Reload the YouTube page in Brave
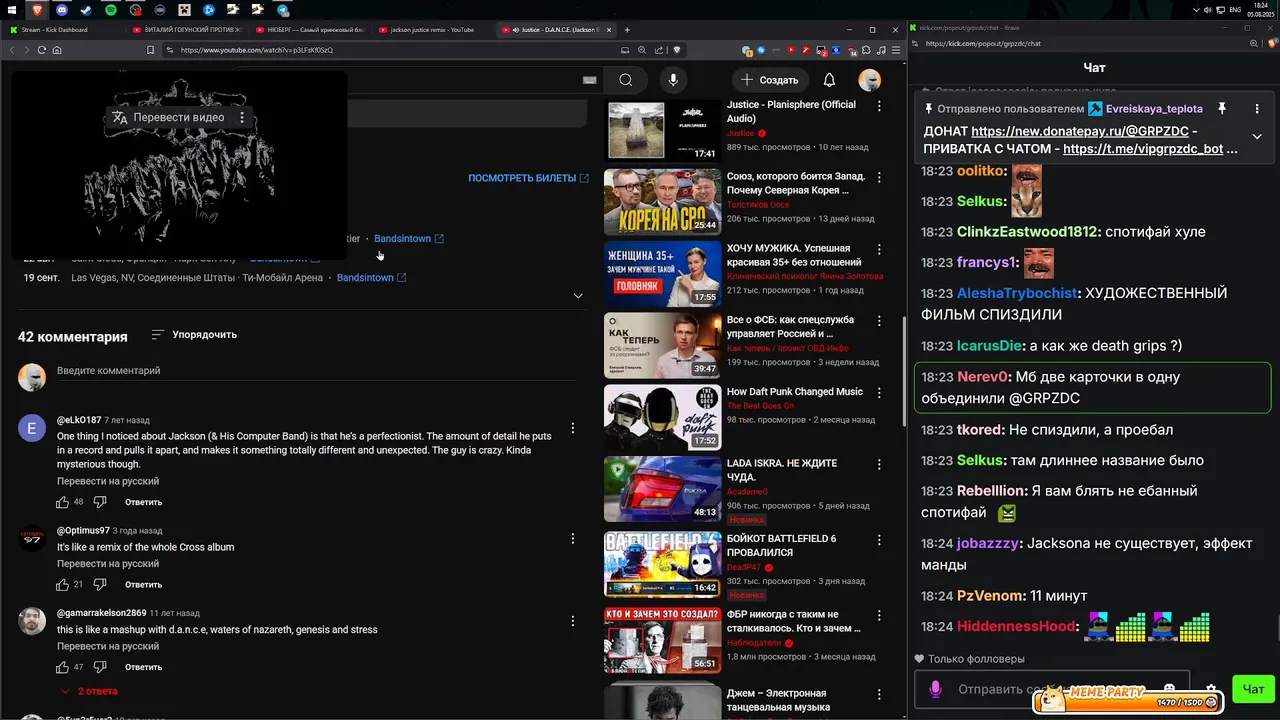The height and width of the screenshot is (720, 1280). click(x=41, y=50)
